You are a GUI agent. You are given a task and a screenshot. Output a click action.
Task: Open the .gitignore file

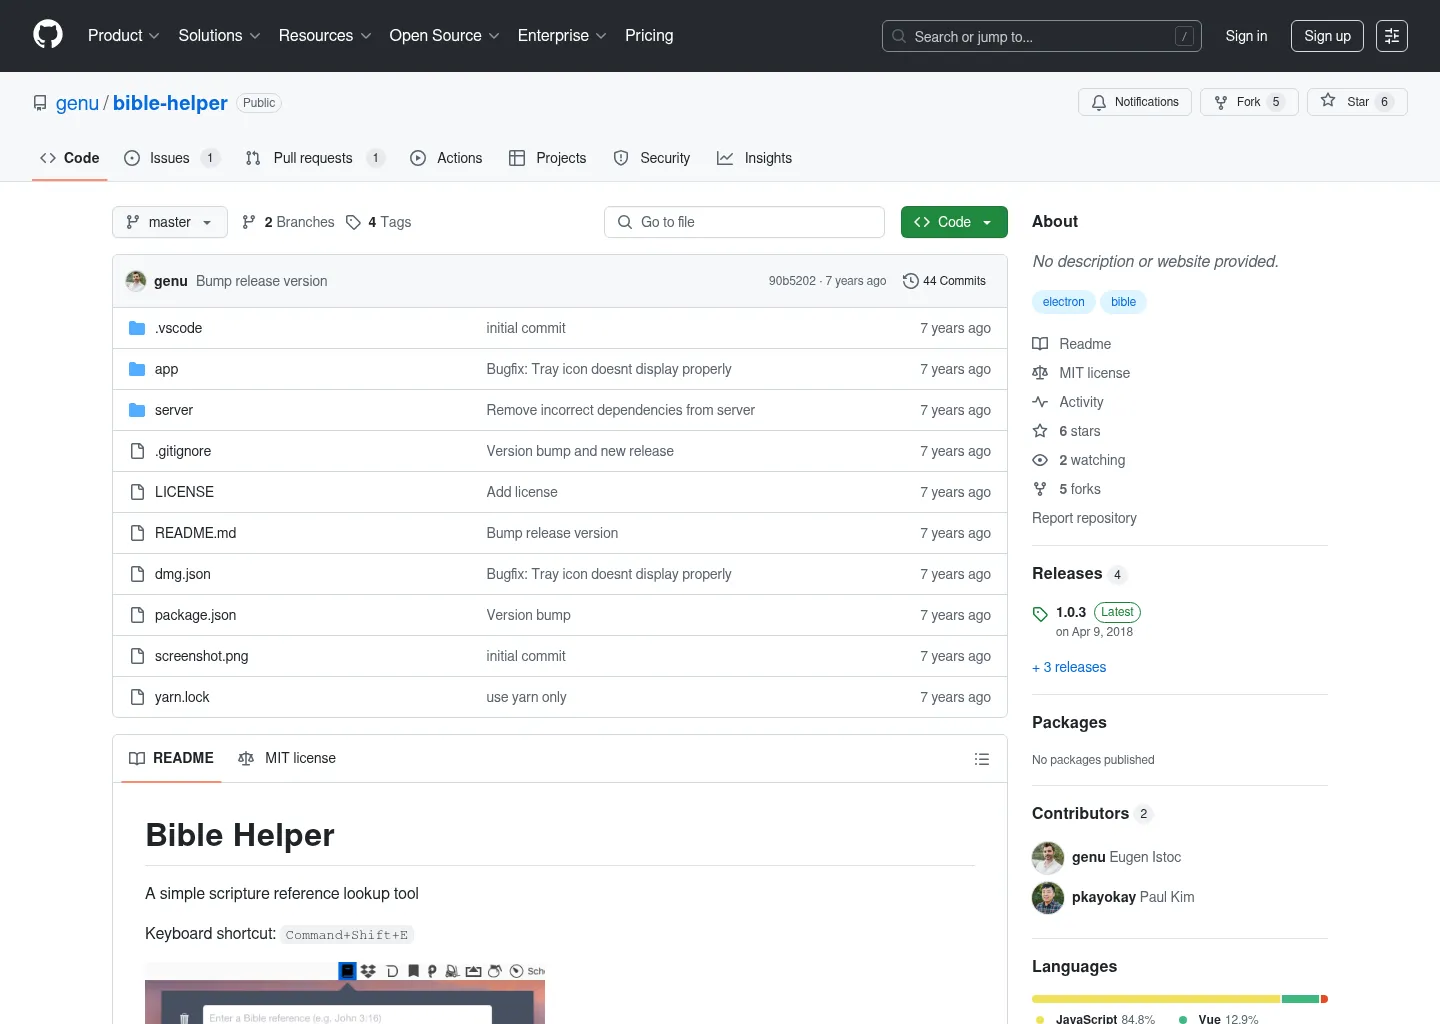coord(183,451)
